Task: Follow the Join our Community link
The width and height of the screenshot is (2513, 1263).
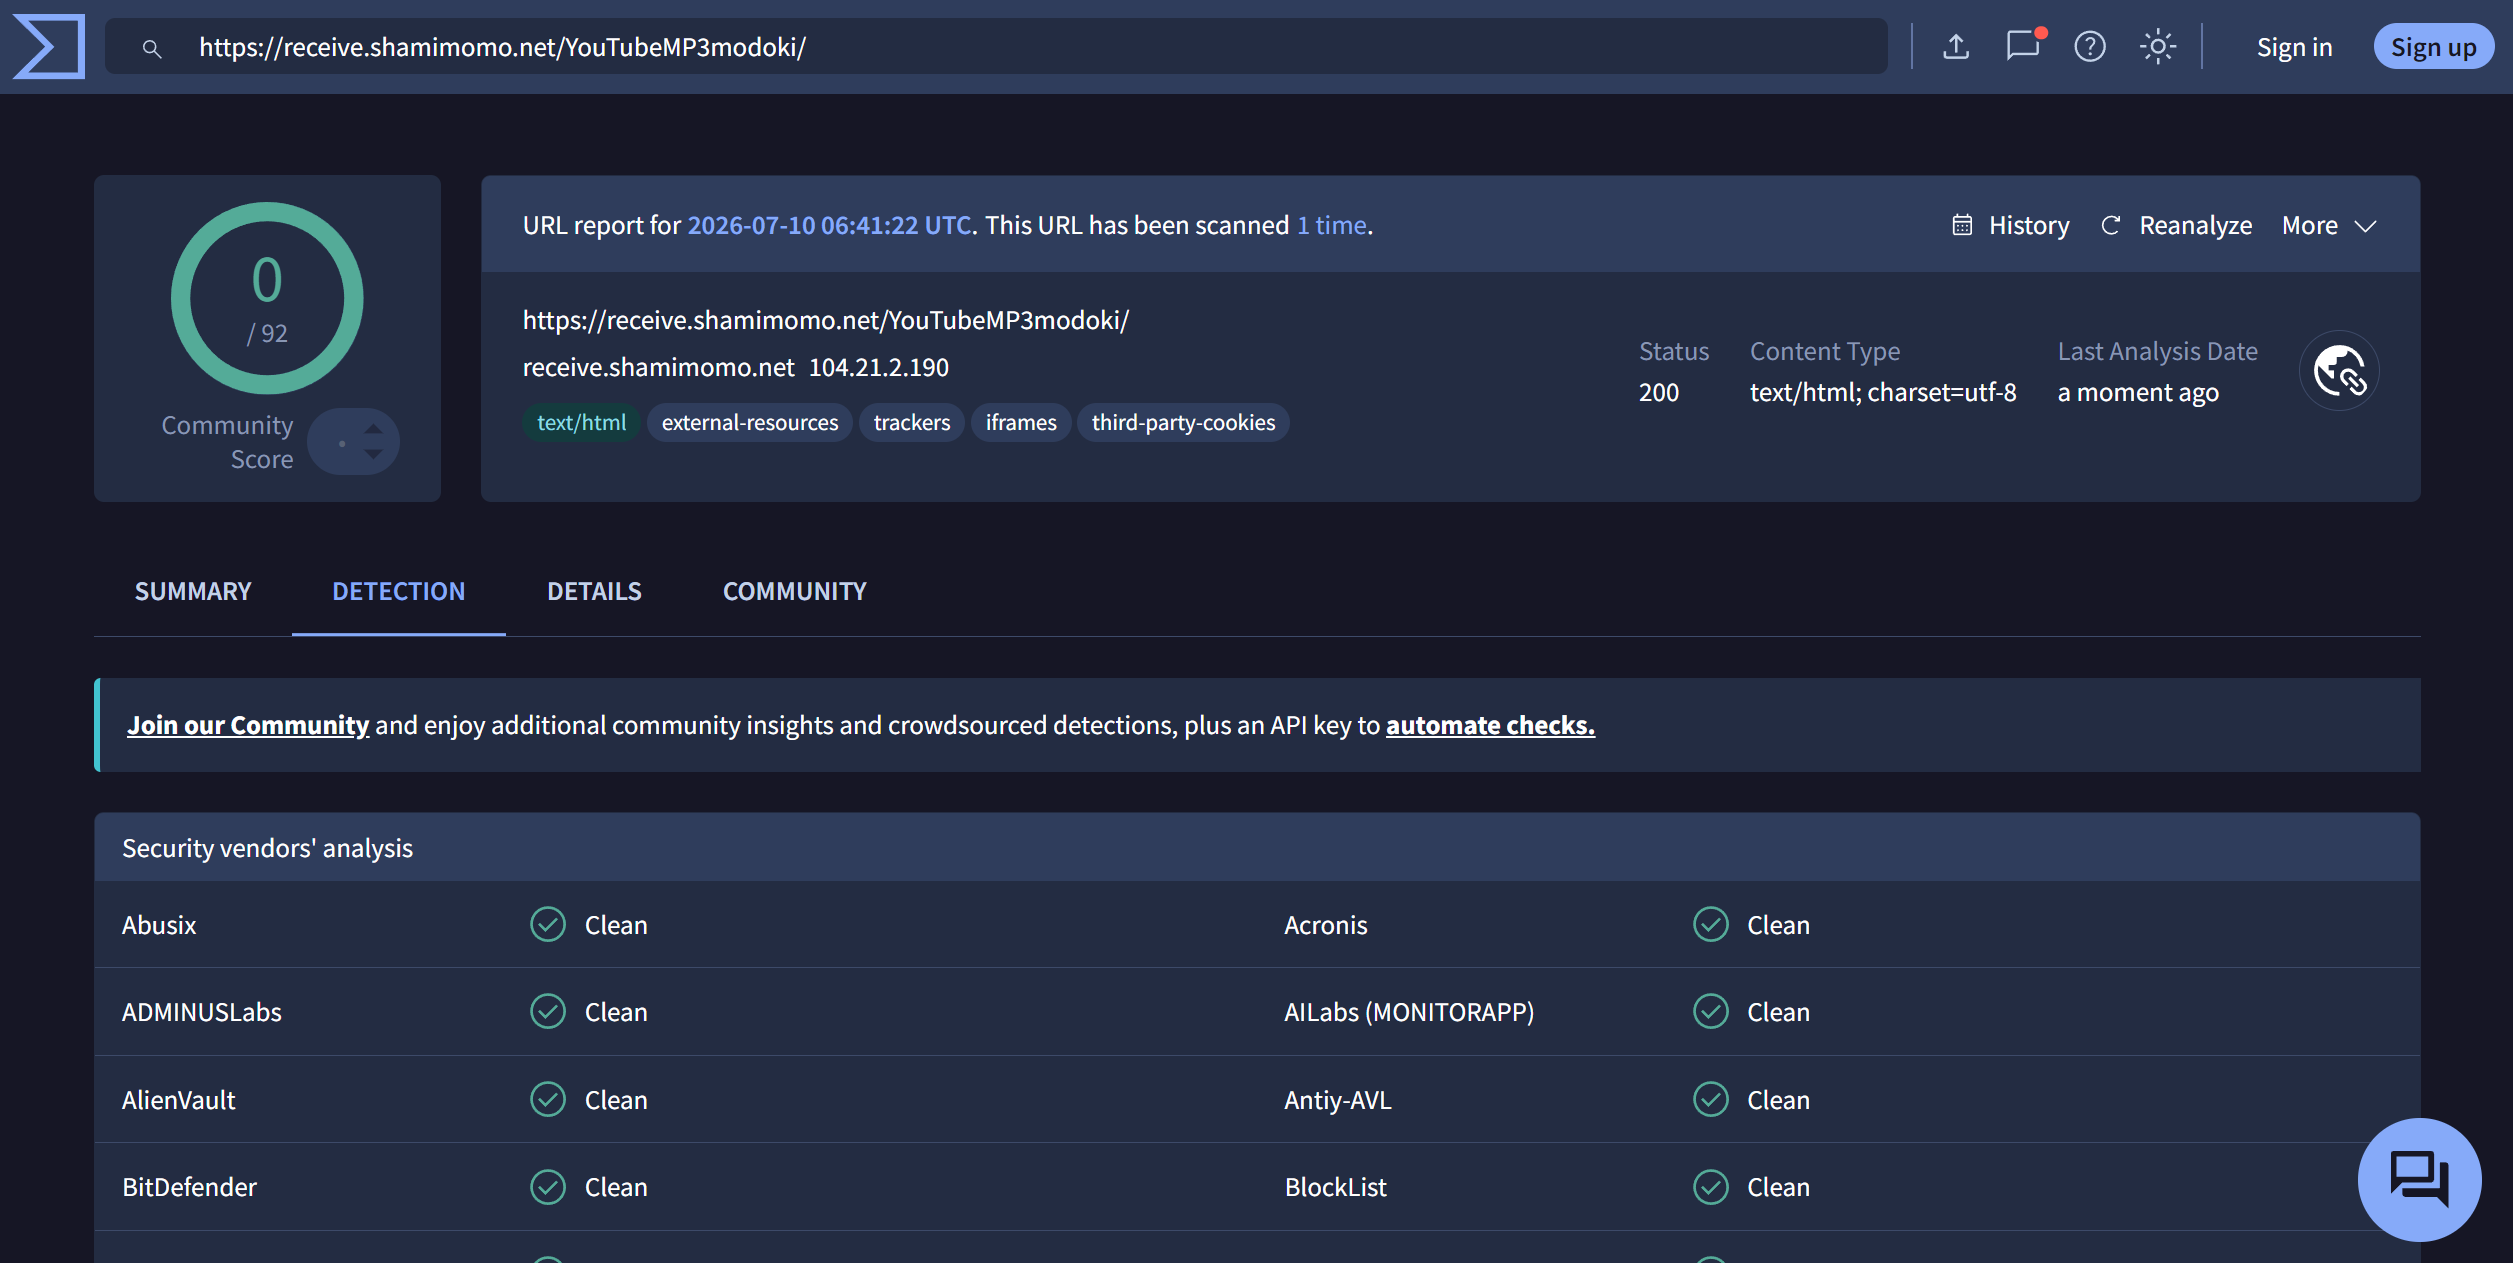Action: coord(248,724)
